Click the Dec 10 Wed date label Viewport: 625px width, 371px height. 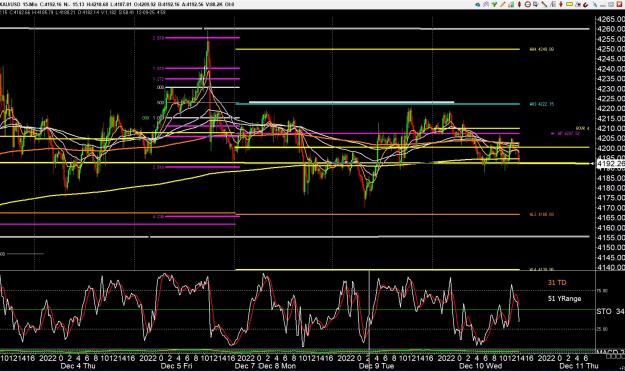point(480,366)
